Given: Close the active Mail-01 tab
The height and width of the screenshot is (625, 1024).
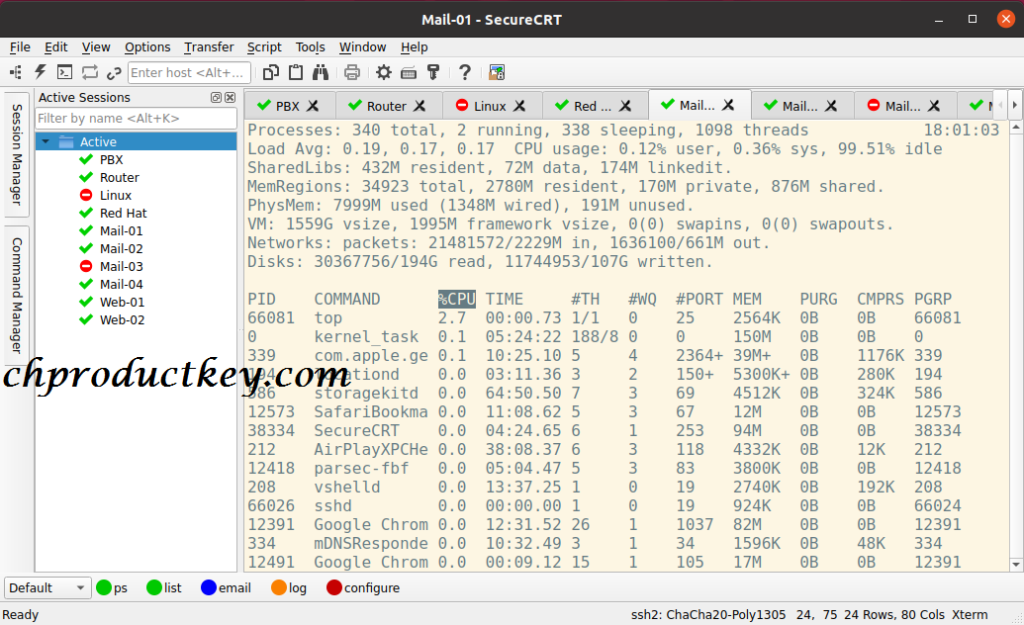Looking at the screenshot, I should pos(729,104).
